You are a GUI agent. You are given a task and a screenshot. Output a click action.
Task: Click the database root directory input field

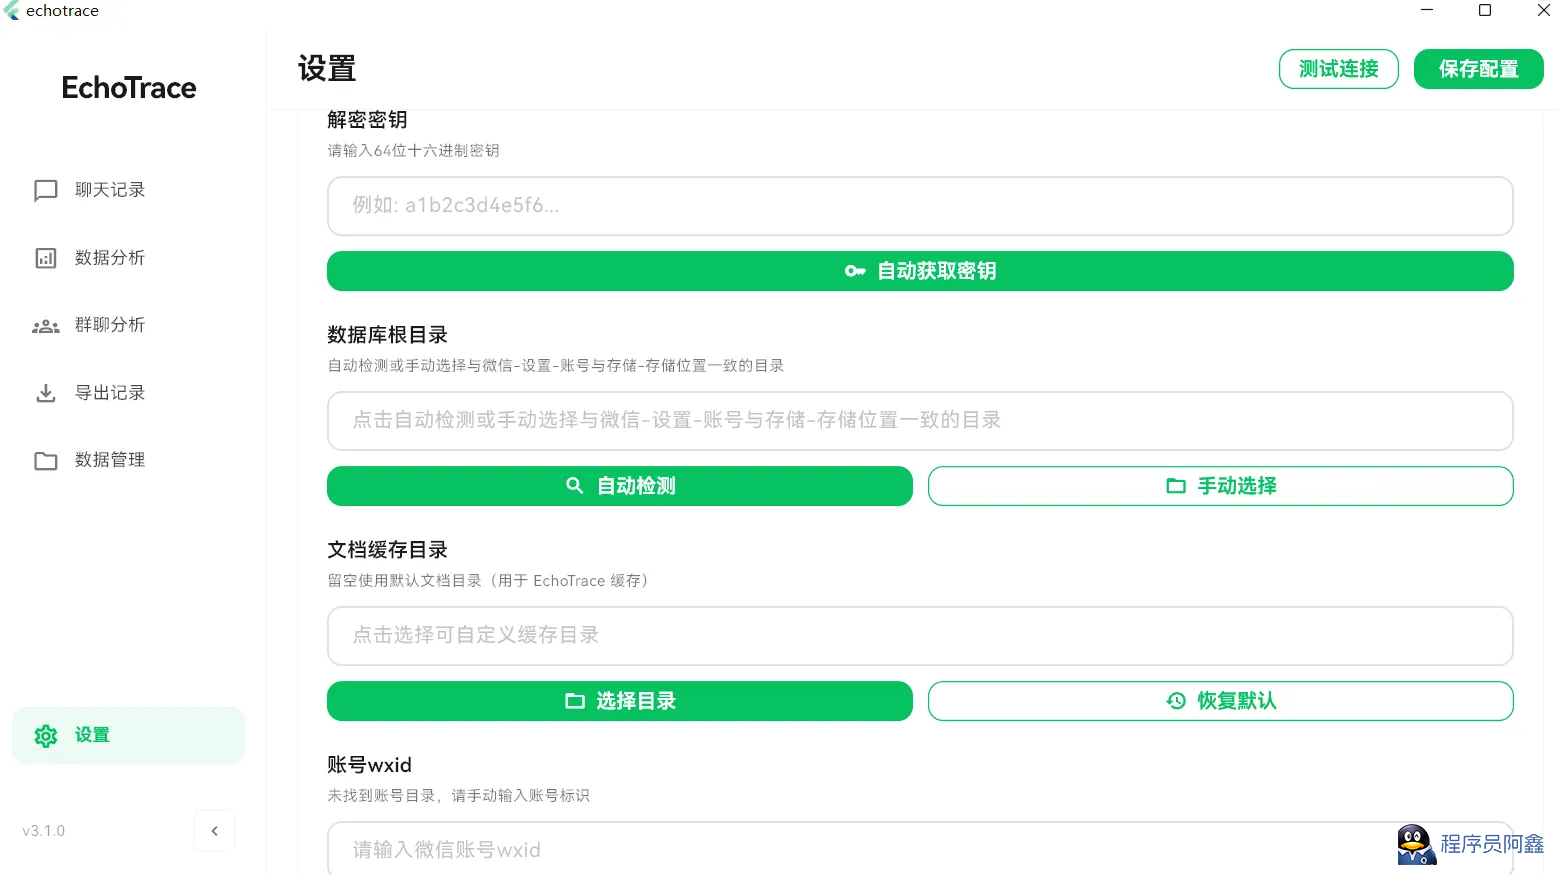tap(920, 421)
